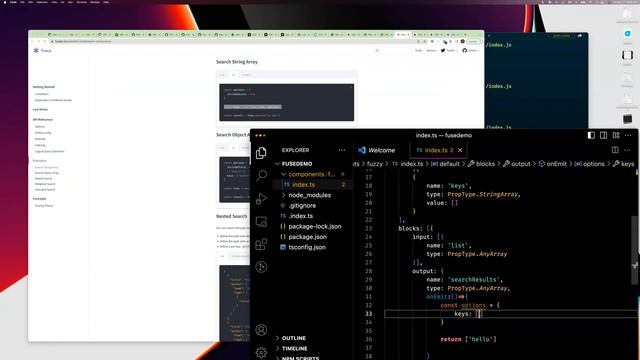Open Run and Debug in VS Code activity bar
Screen dimensions: 640x360
pyautogui.click(x=261, y=199)
